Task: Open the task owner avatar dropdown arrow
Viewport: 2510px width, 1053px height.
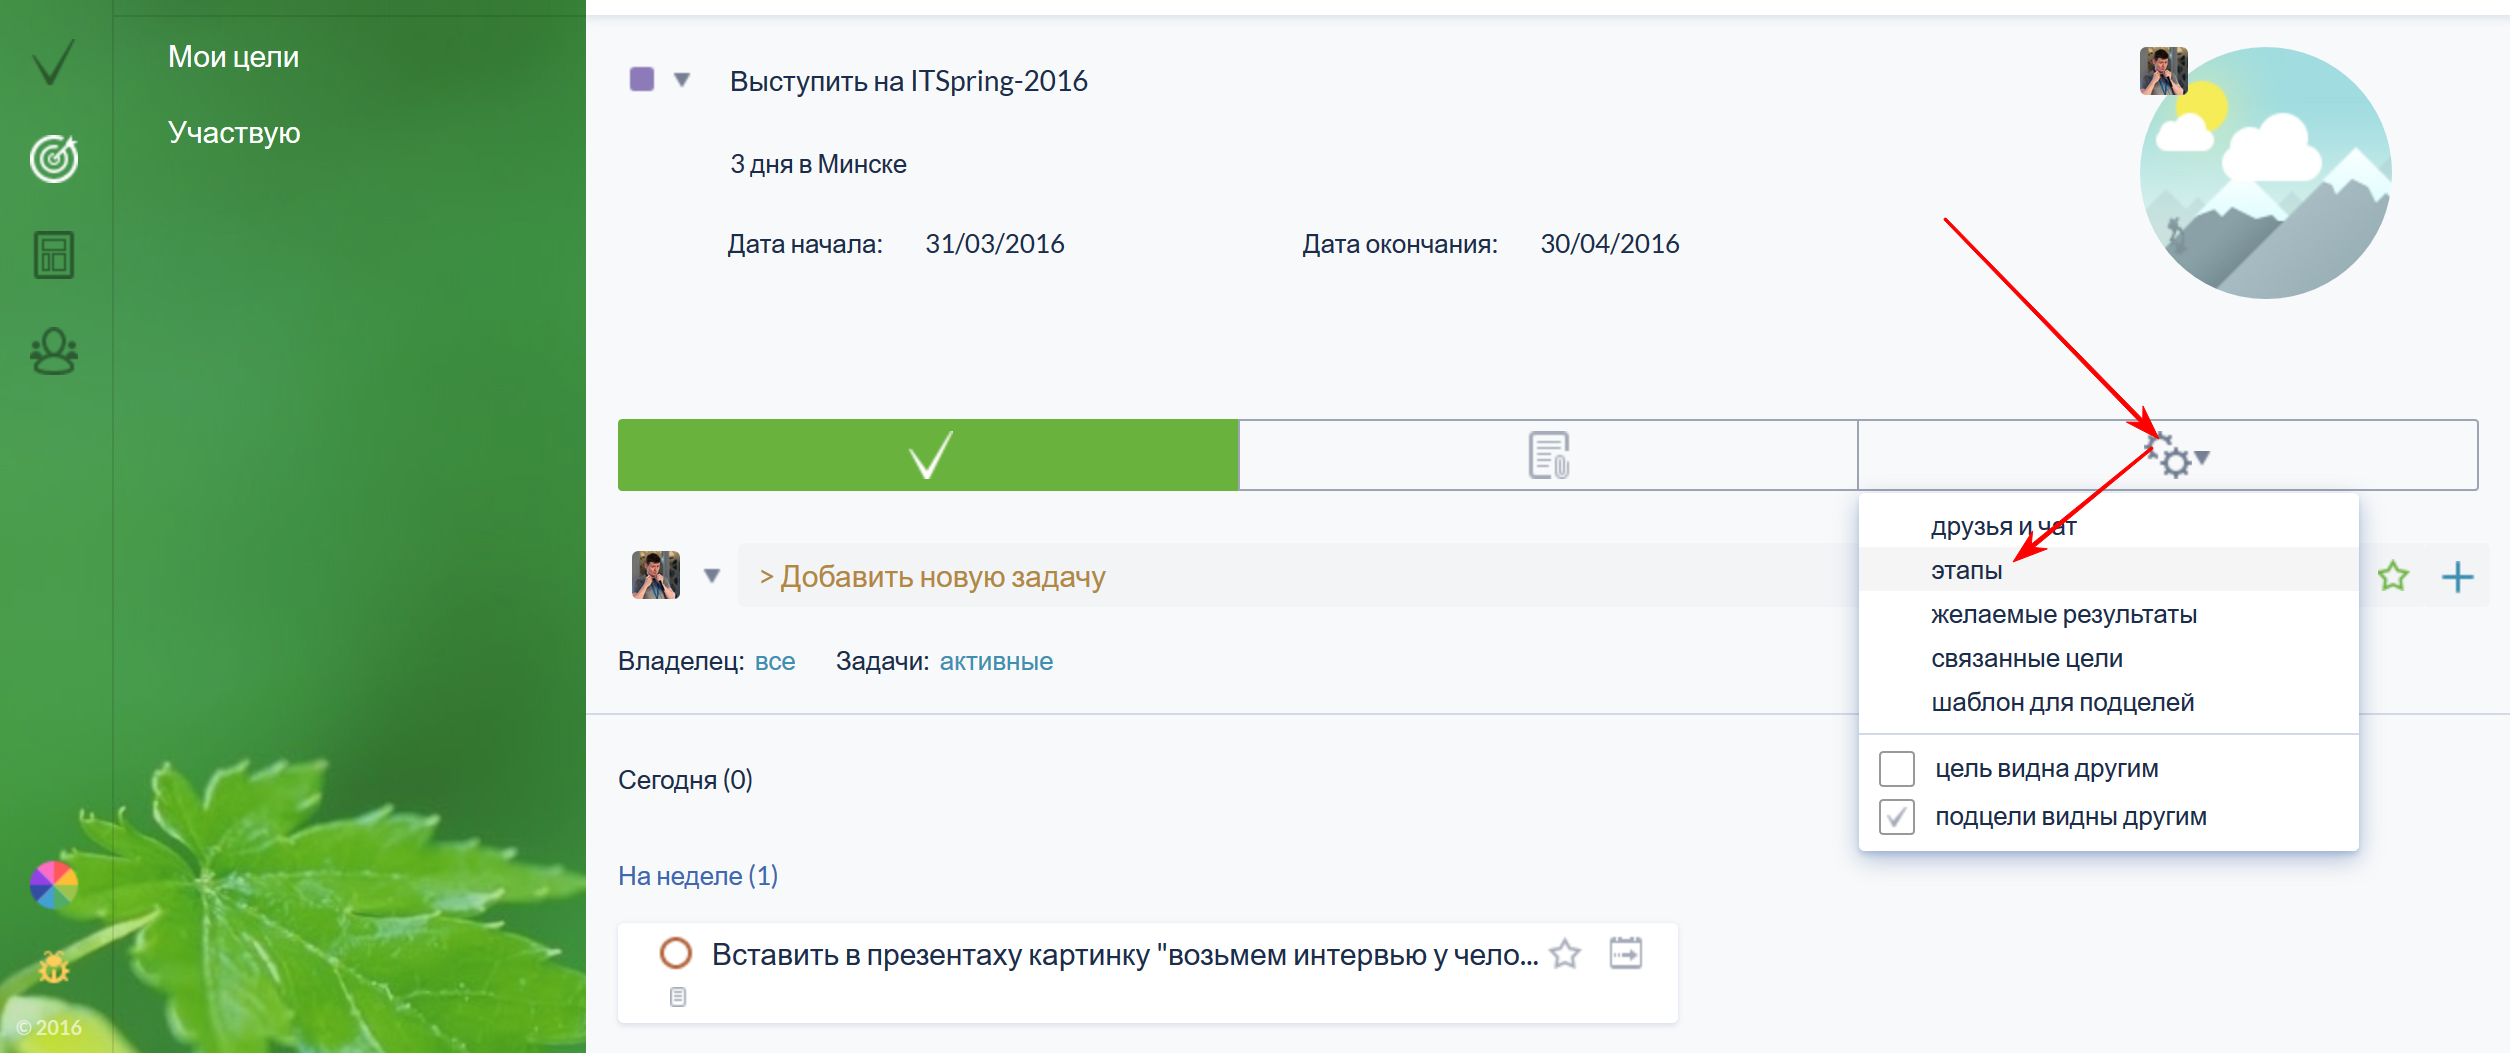Action: 712,576
